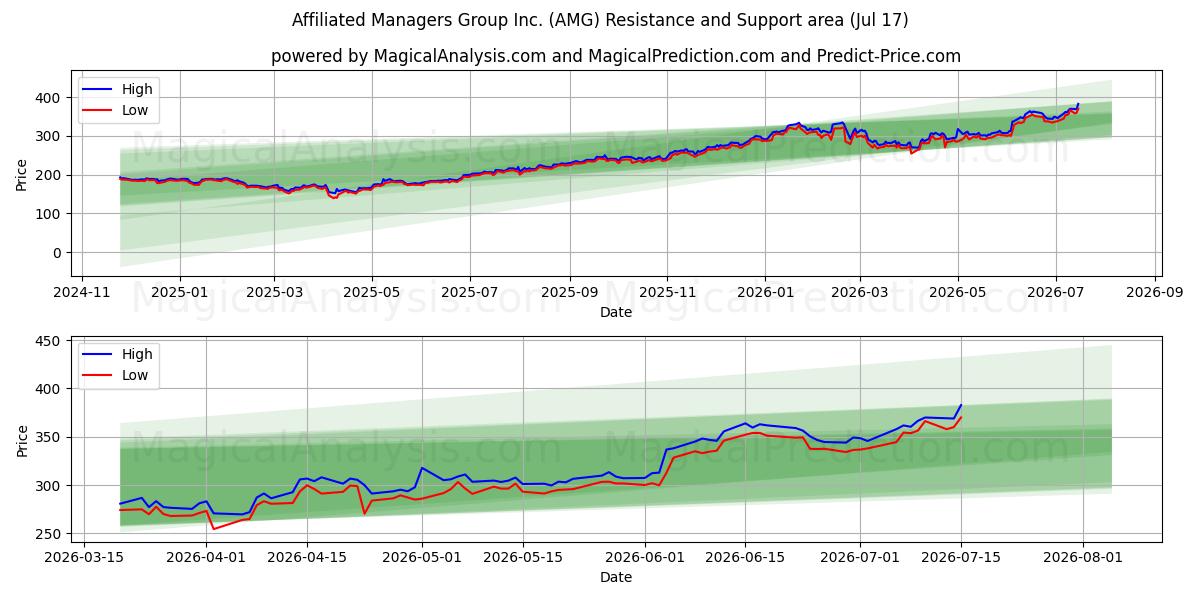Click the '0' y-axis tick on top chart
Screen dimensions: 1200x600
point(58,253)
